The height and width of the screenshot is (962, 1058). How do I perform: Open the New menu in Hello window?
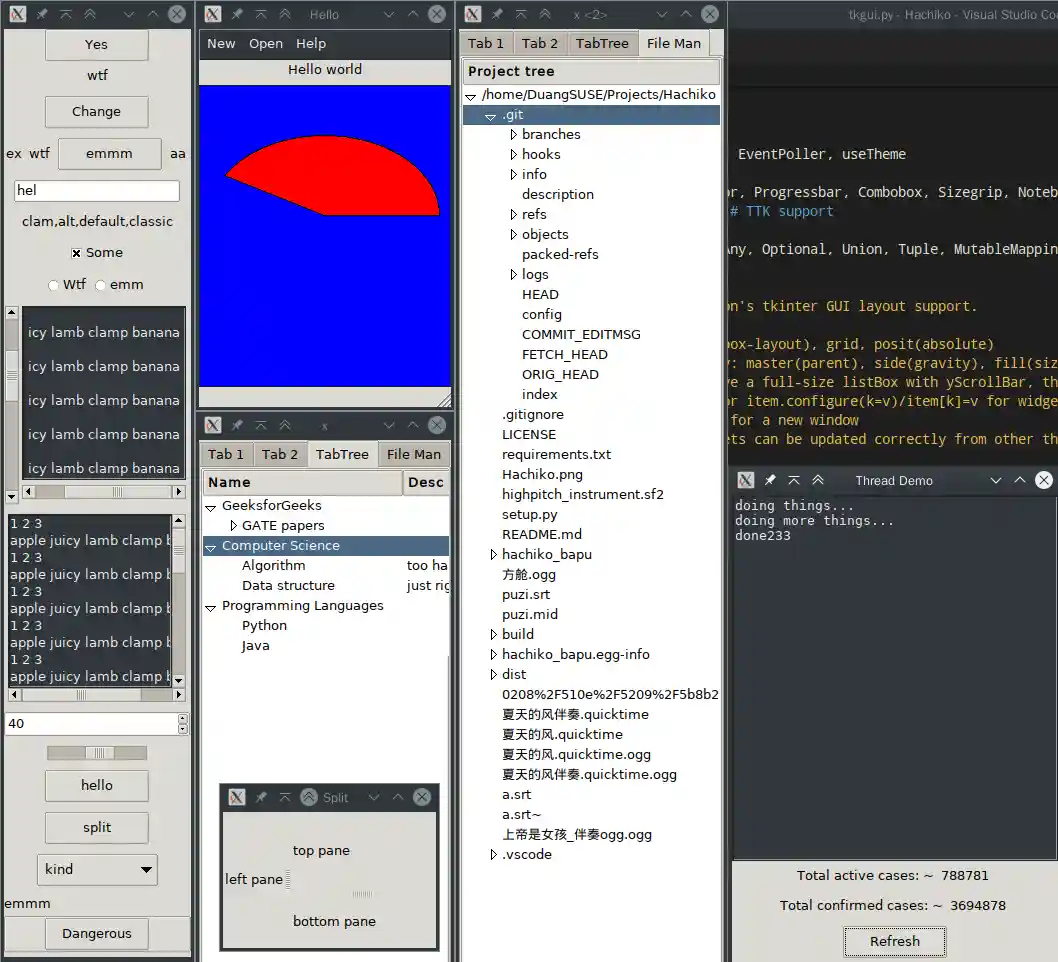(x=220, y=43)
